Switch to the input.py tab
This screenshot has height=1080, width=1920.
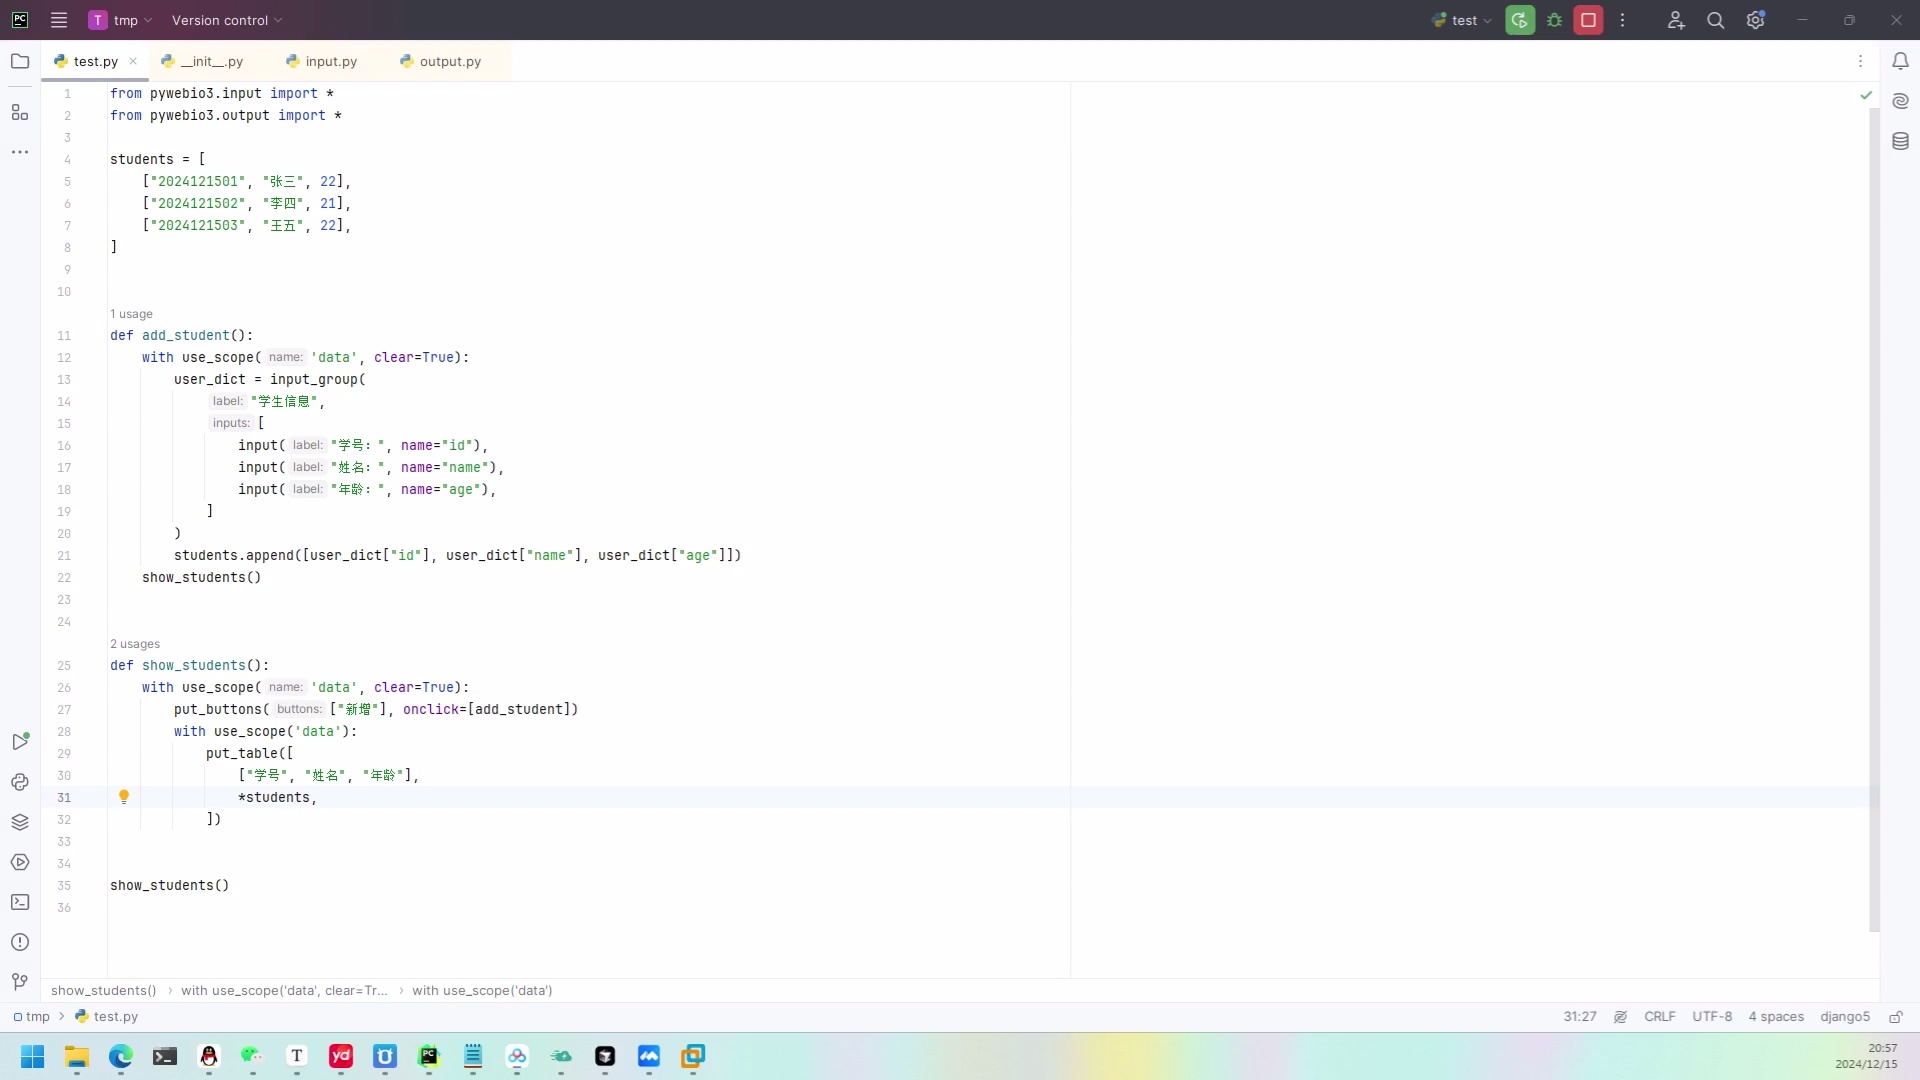click(322, 61)
